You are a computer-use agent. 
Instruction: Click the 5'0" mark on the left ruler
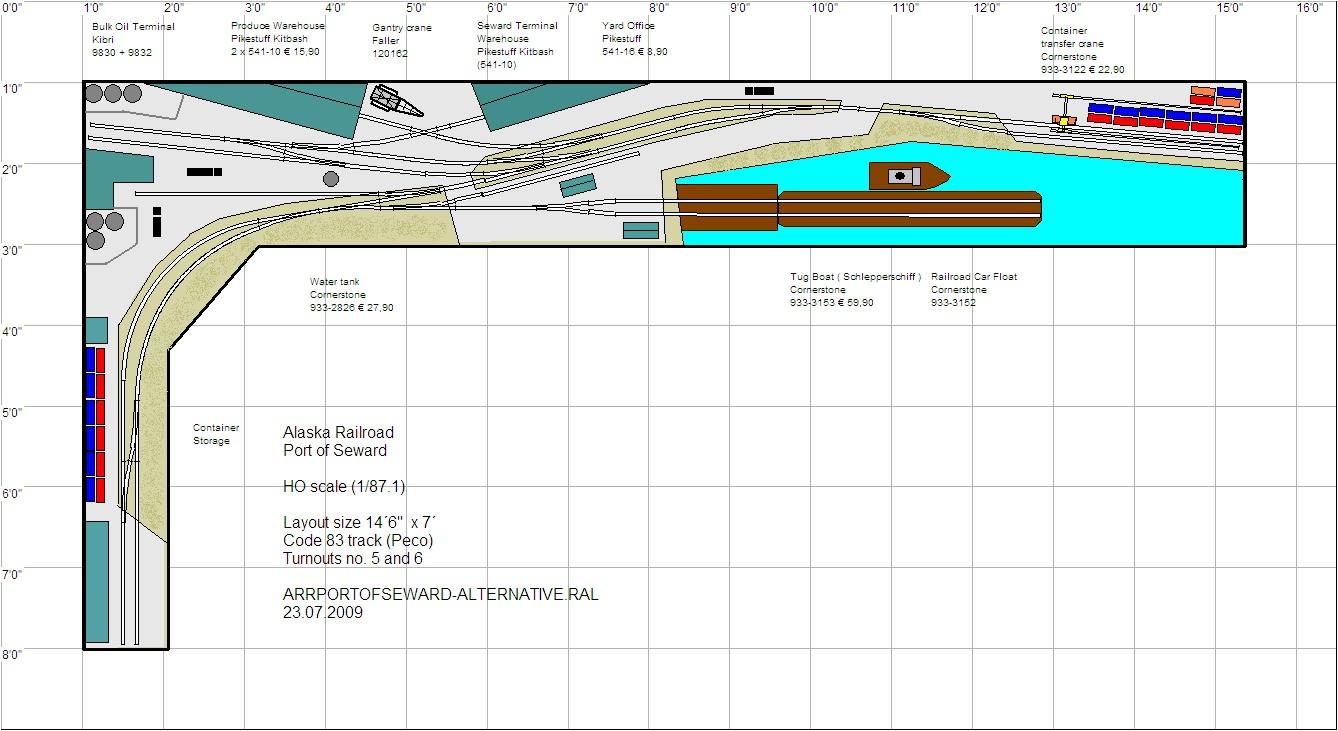pos(12,412)
